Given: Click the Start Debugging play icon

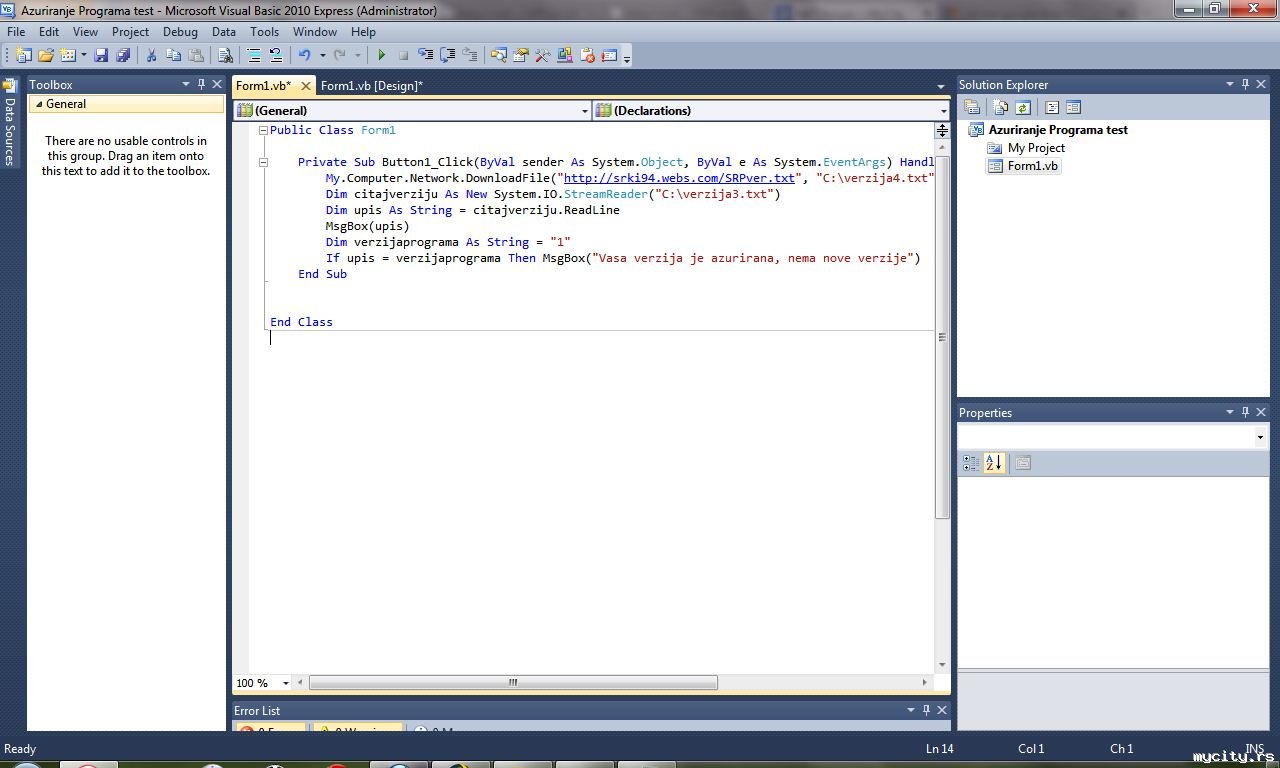Looking at the screenshot, I should pos(381,56).
